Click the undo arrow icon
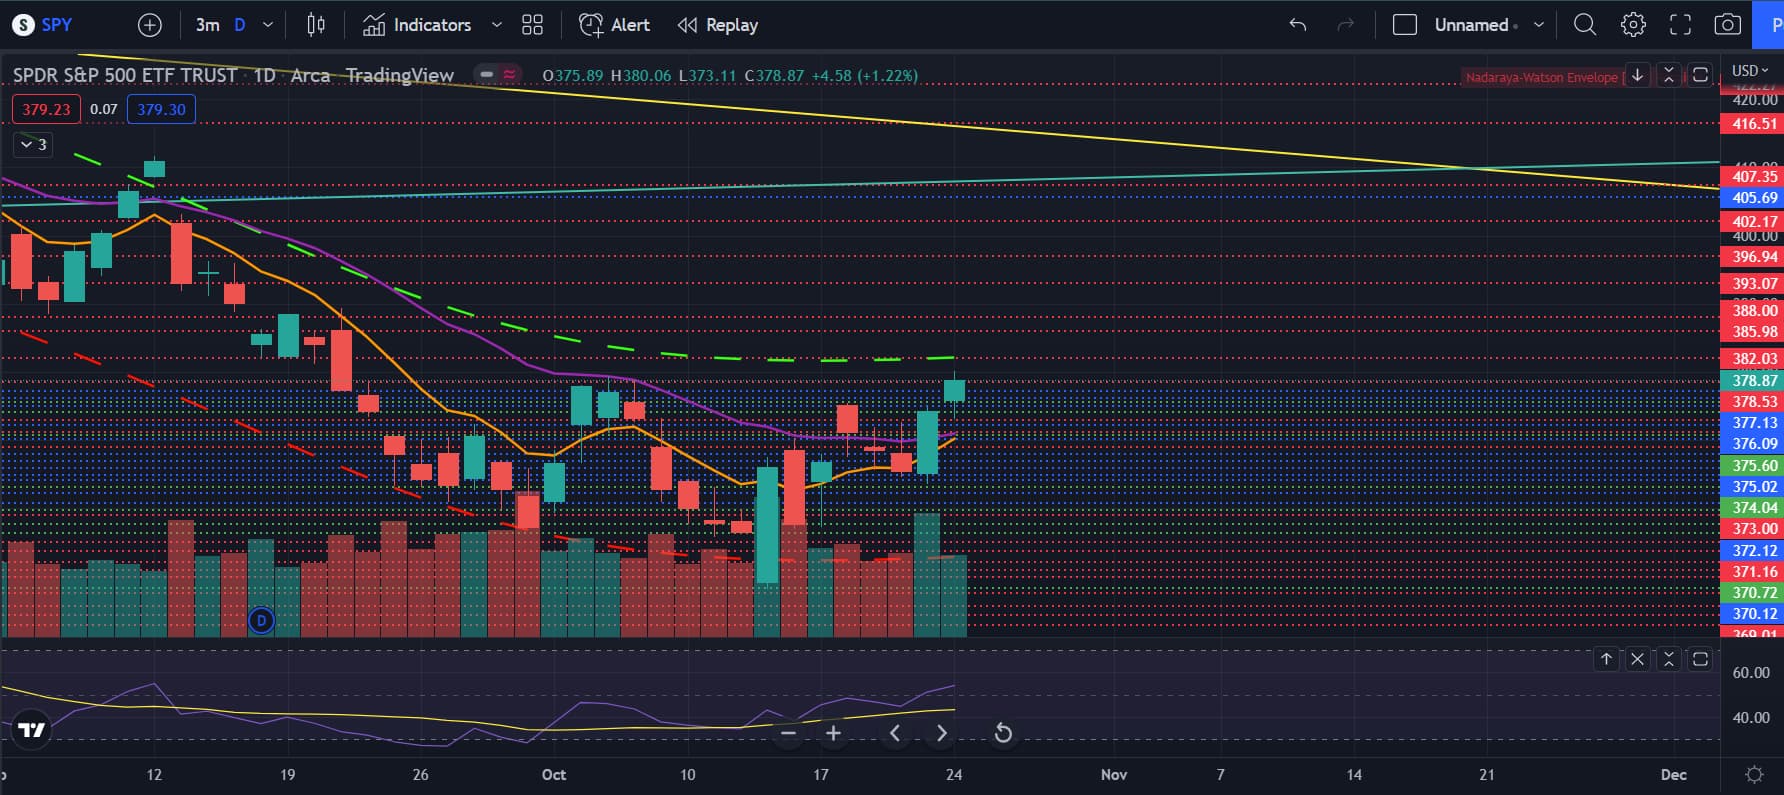This screenshot has width=1784, height=795. 1298,25
